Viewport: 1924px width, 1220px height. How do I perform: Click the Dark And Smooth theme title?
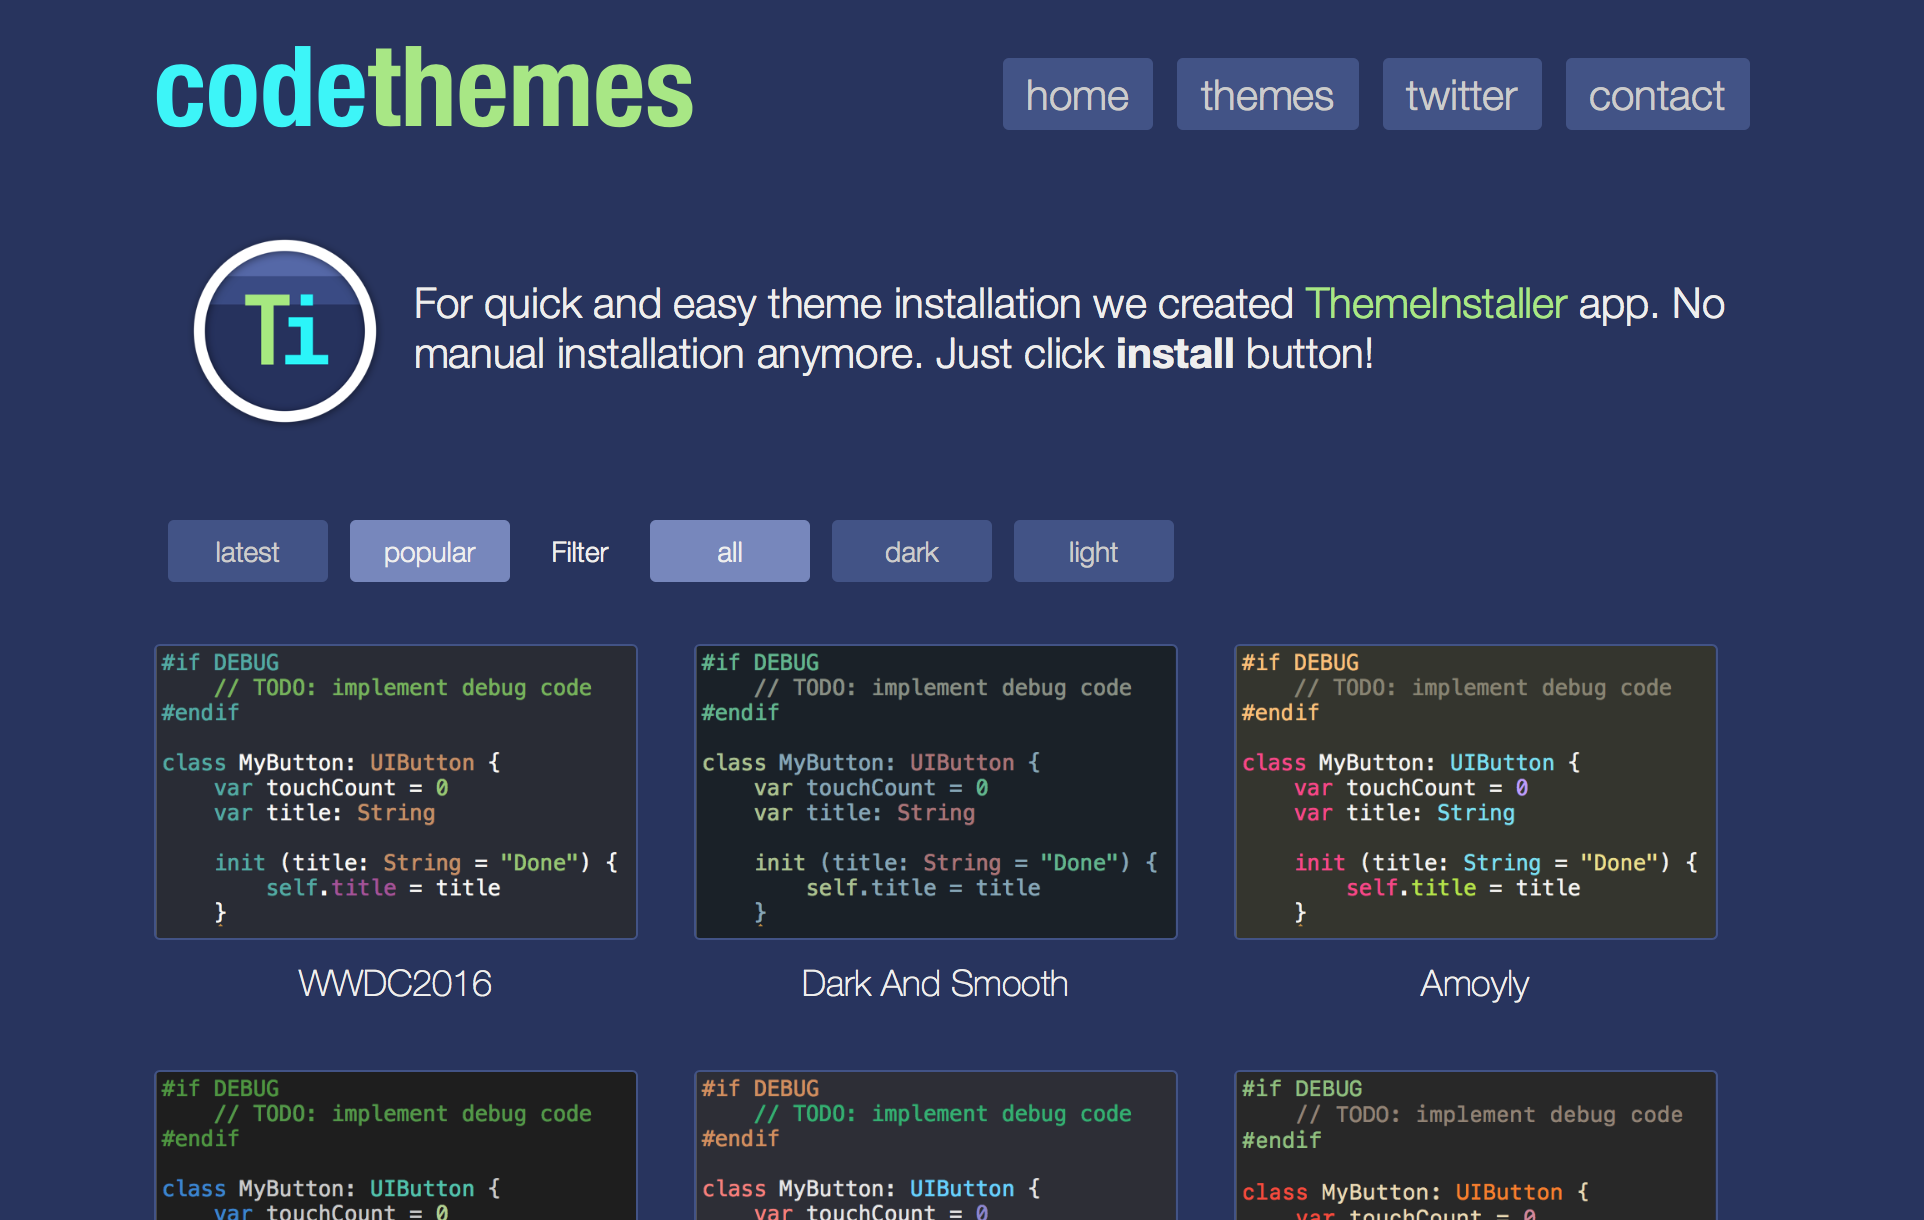934,984
